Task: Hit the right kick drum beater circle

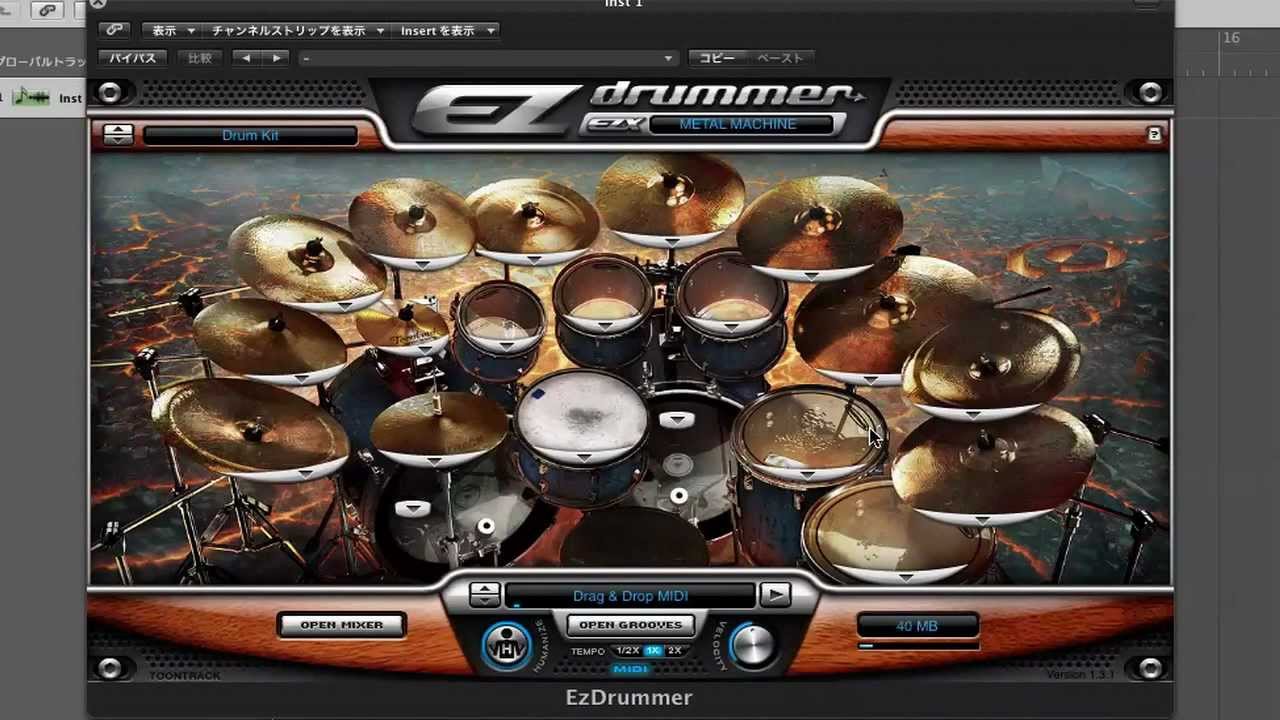Action: tap(678, 495)
